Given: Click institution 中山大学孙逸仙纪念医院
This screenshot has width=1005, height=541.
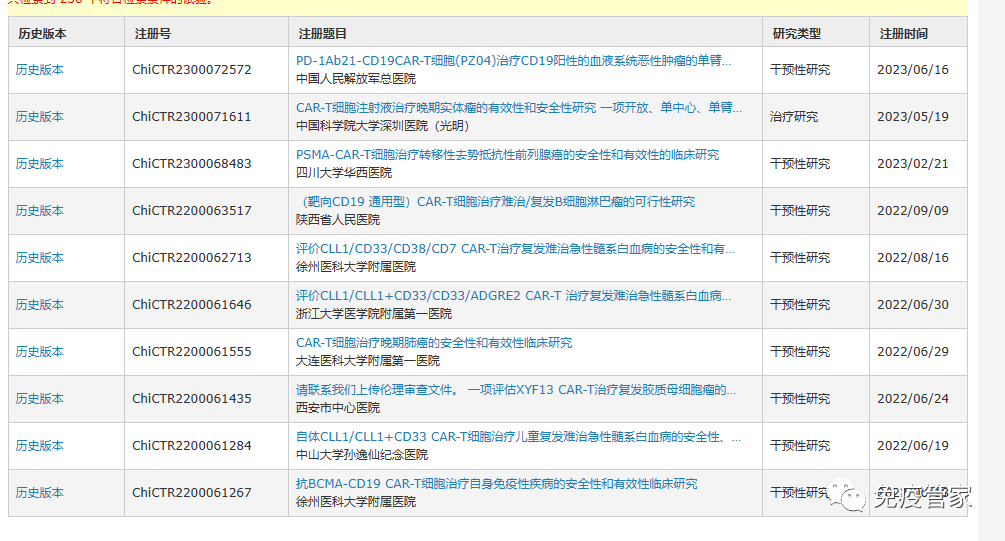Looking at the screenshot, I should [362, 455].
